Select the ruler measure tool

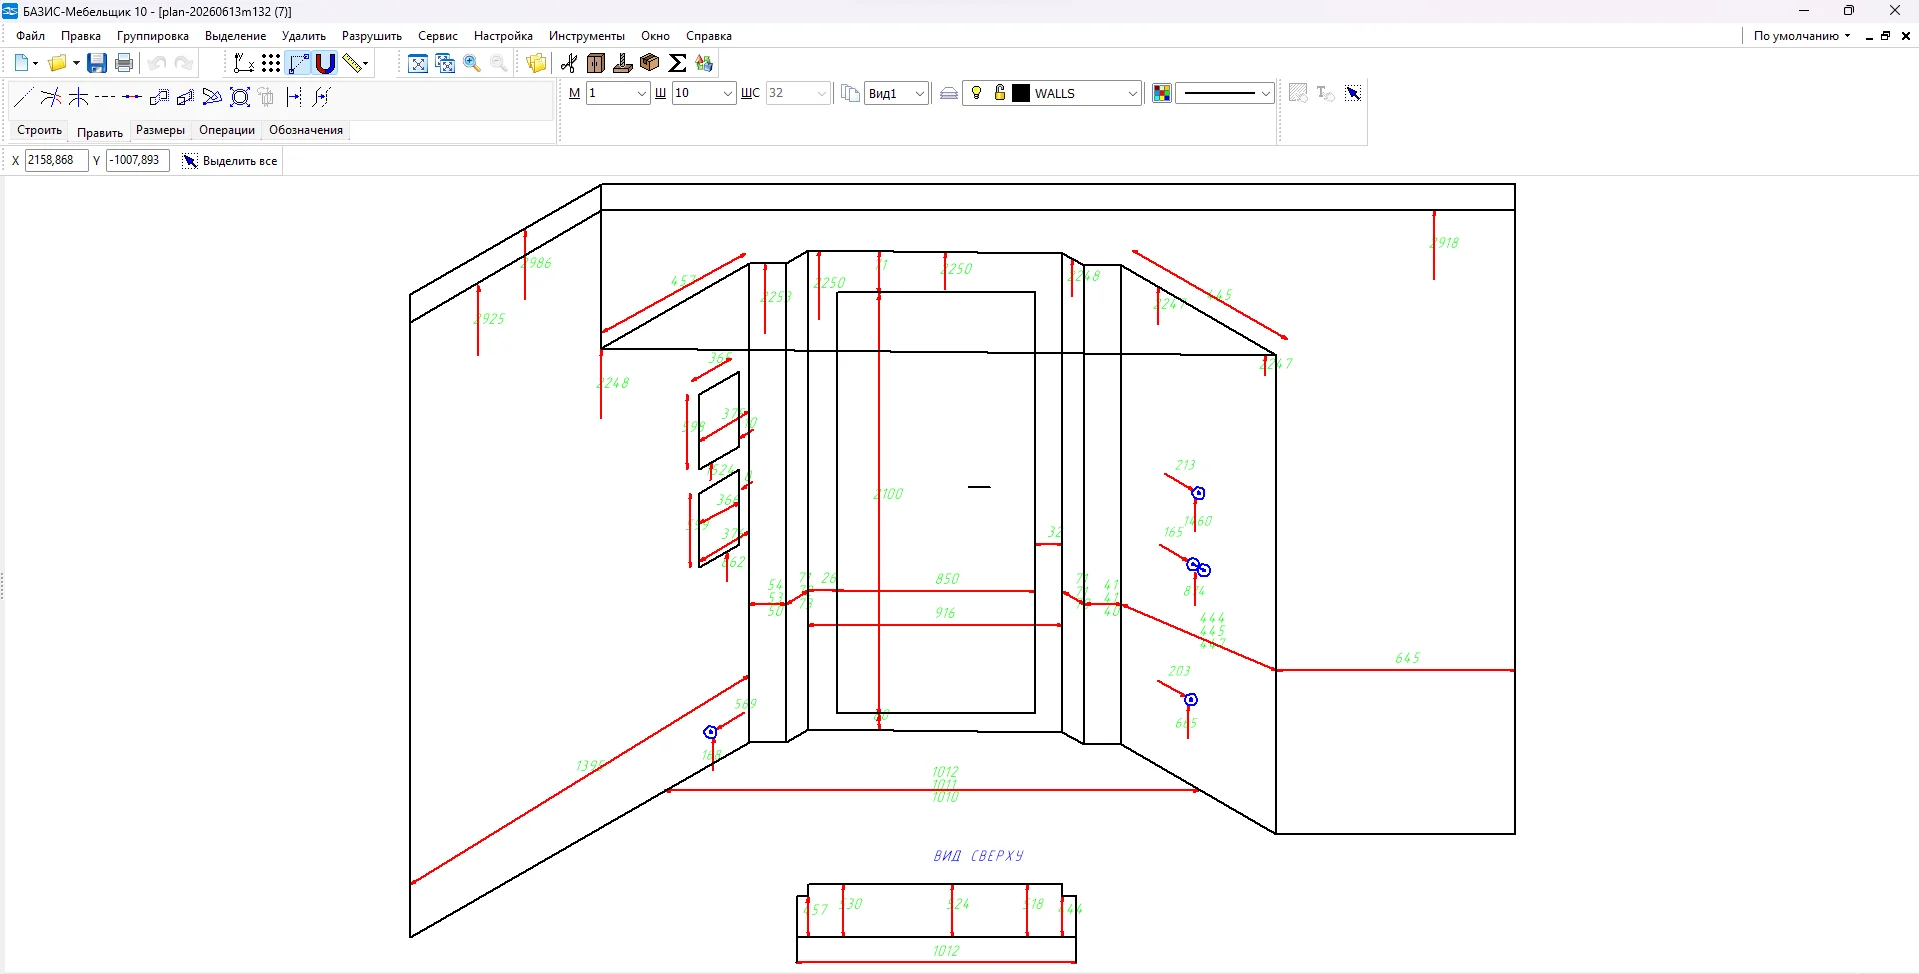point(351,63)
